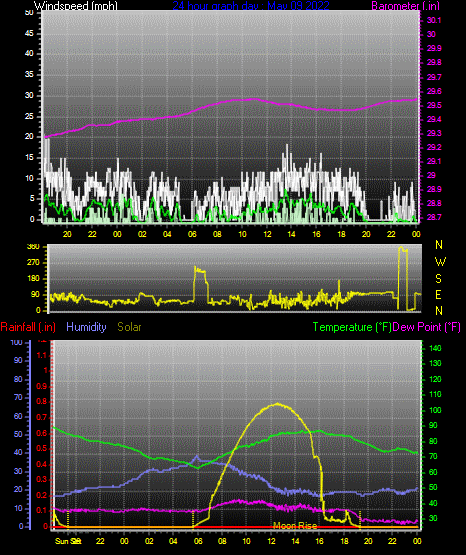
Task: Click the 'Sun' sunset marker label
Action: [x=62, y=541]
